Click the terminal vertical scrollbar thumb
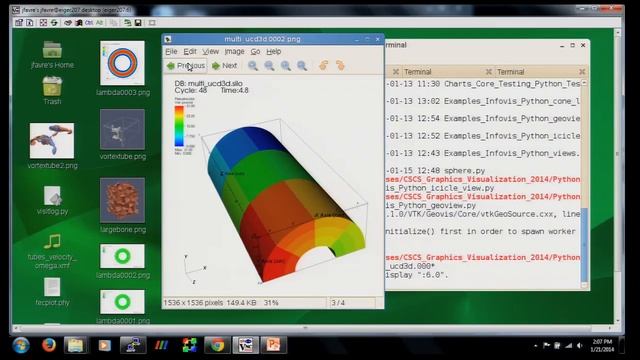 [584, 244]
